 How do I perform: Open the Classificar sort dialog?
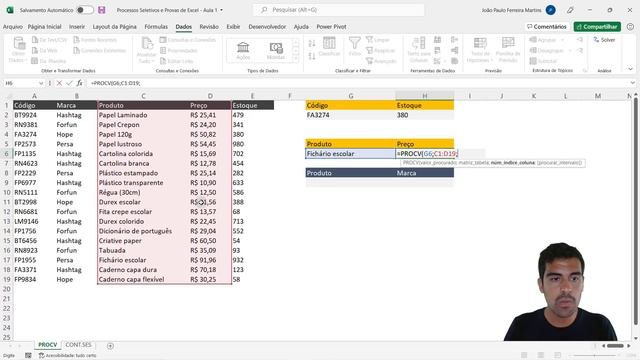[x=329, y=47]
